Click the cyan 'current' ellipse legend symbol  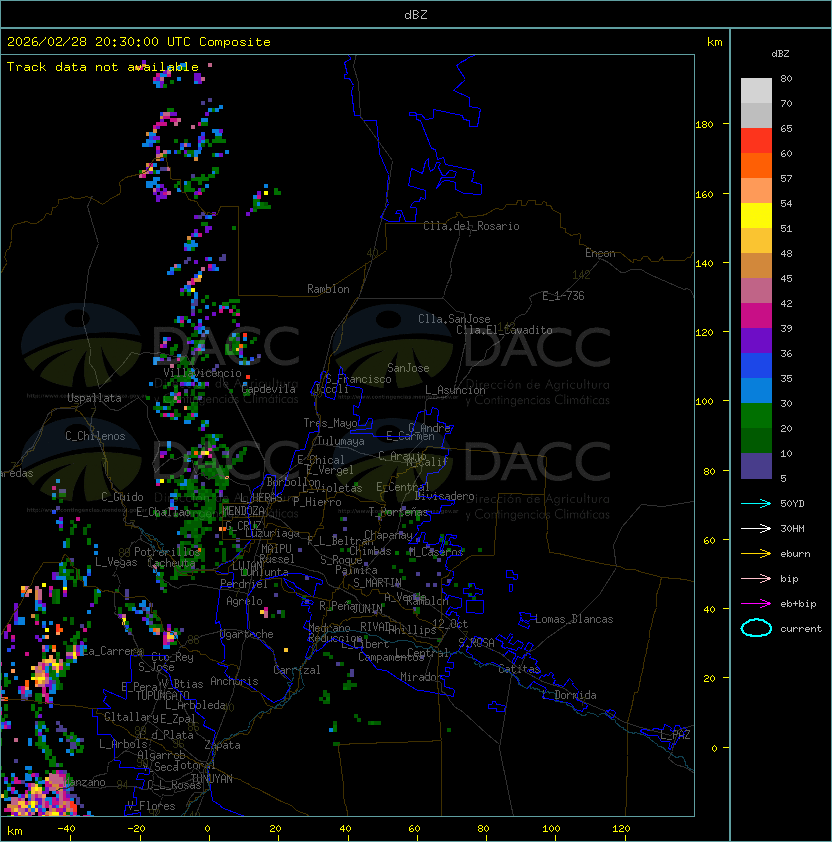coord(756,628)
